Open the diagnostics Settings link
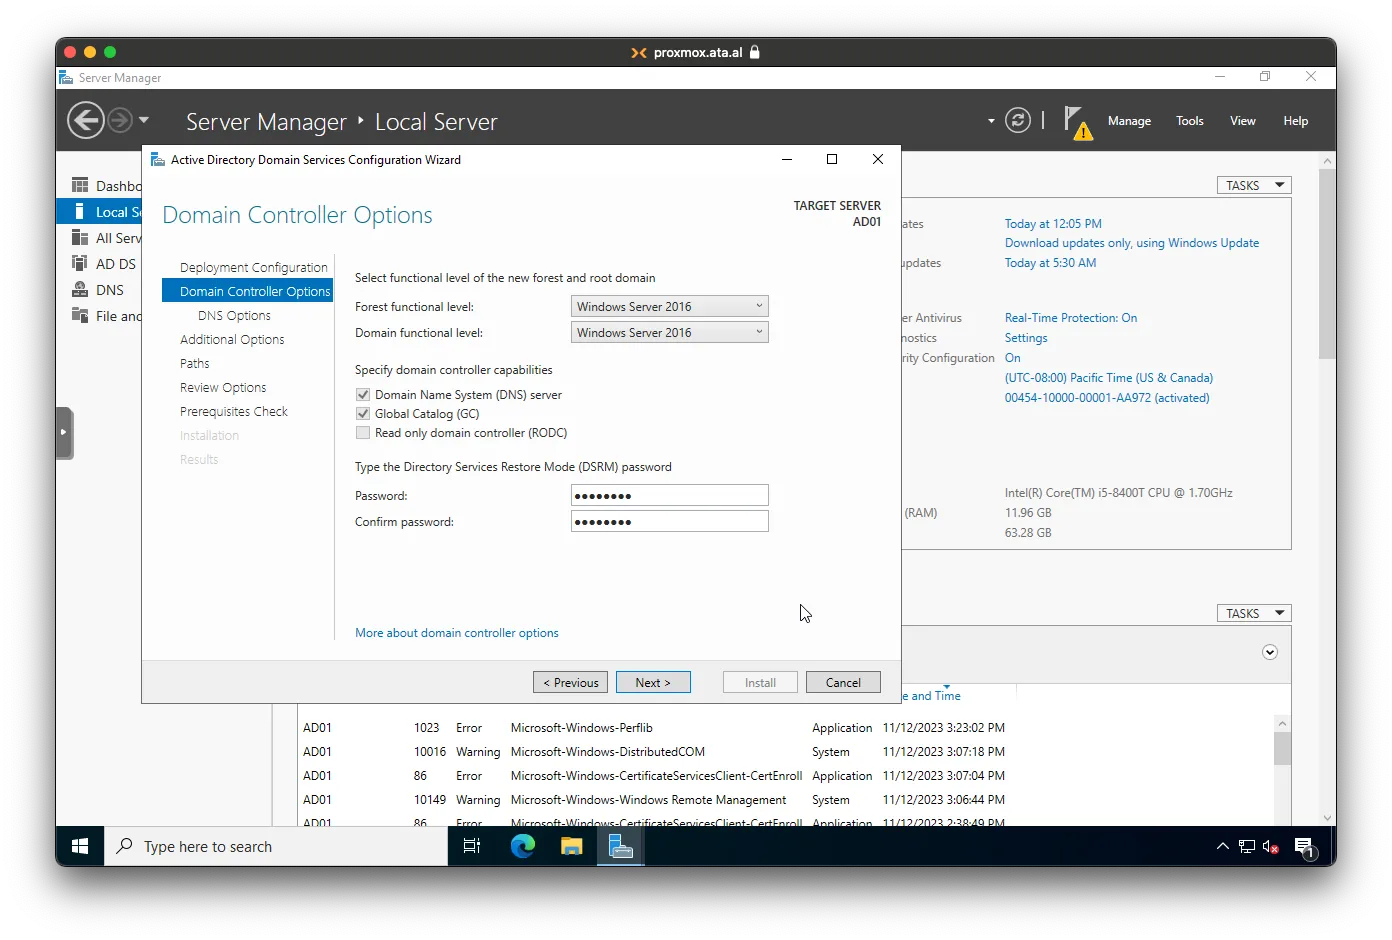This screenshot has width=1392, height=940. (1026, 338)
